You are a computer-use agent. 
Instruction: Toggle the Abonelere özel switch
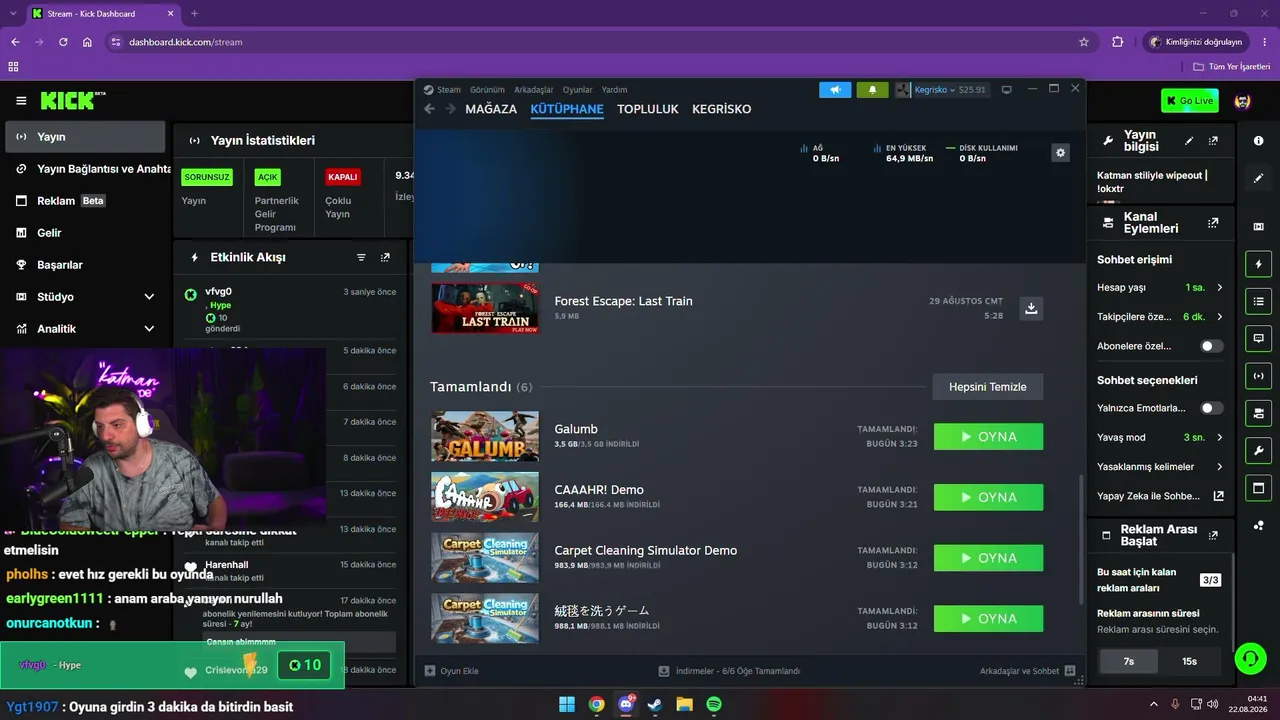click(1212, 346)
